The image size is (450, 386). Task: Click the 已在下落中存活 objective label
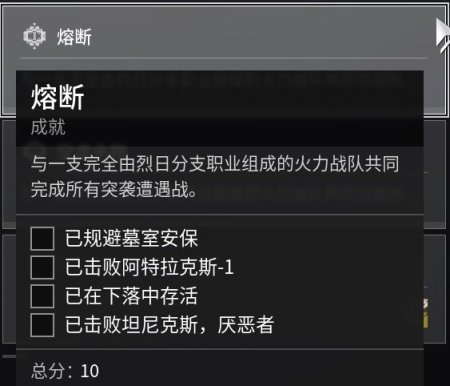tap(131, 296)
